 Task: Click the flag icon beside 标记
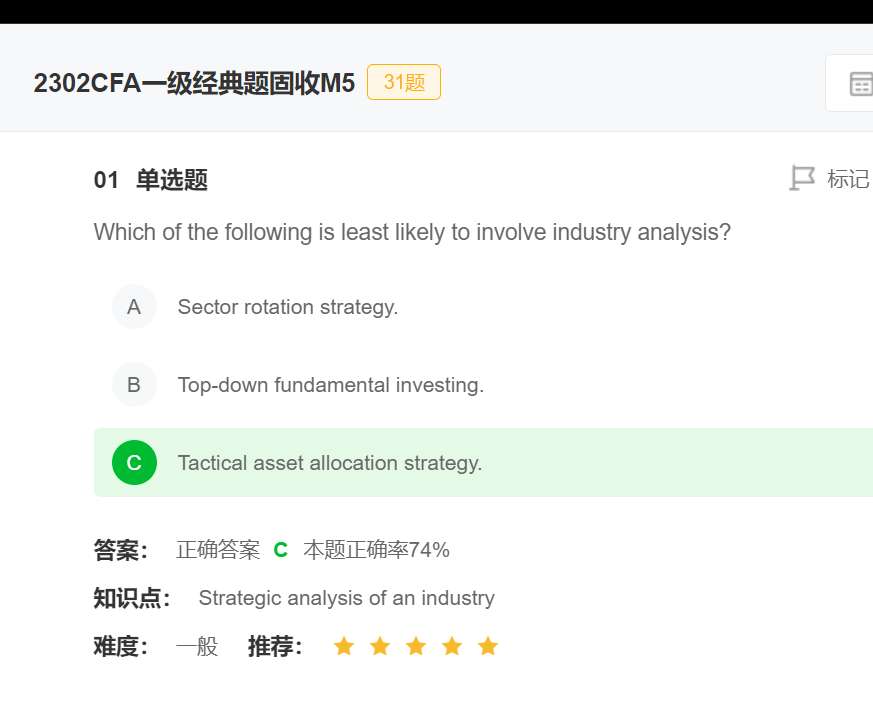(x=802, y=179)
